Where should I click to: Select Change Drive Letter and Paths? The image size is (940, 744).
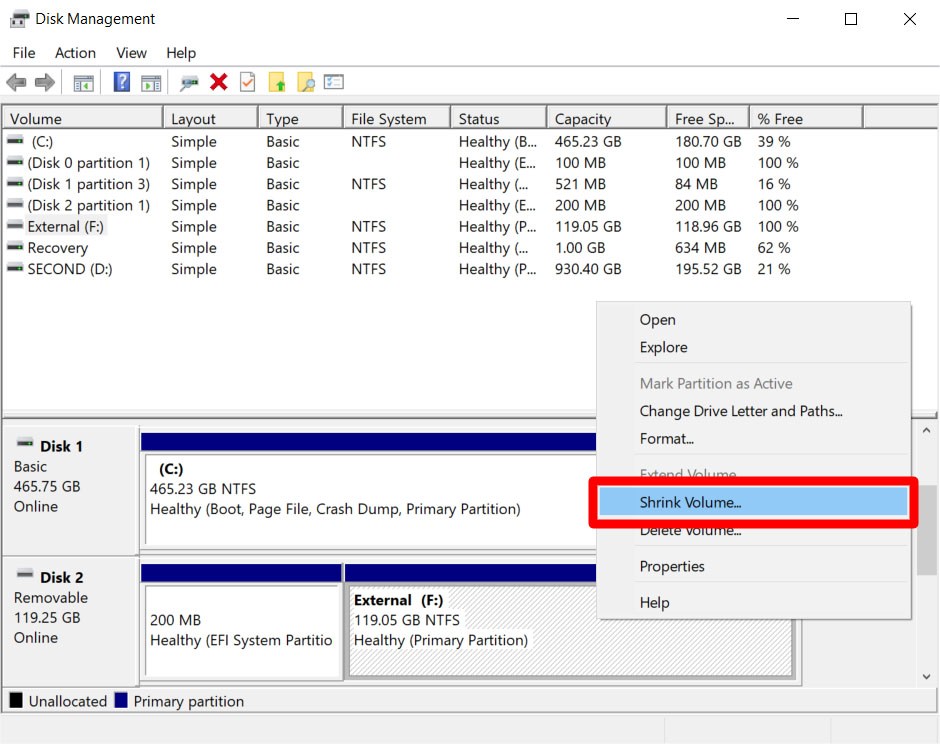click(x=740, y=411)
